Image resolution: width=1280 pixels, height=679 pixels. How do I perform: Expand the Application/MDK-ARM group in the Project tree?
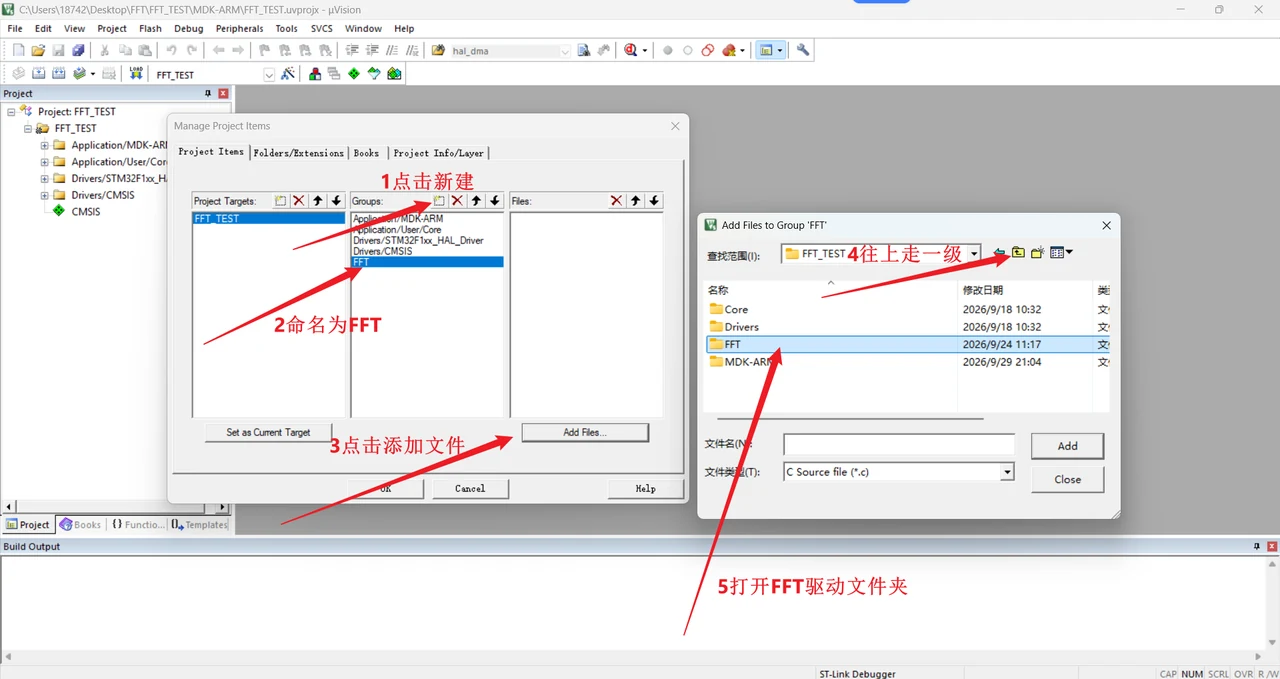44,145
